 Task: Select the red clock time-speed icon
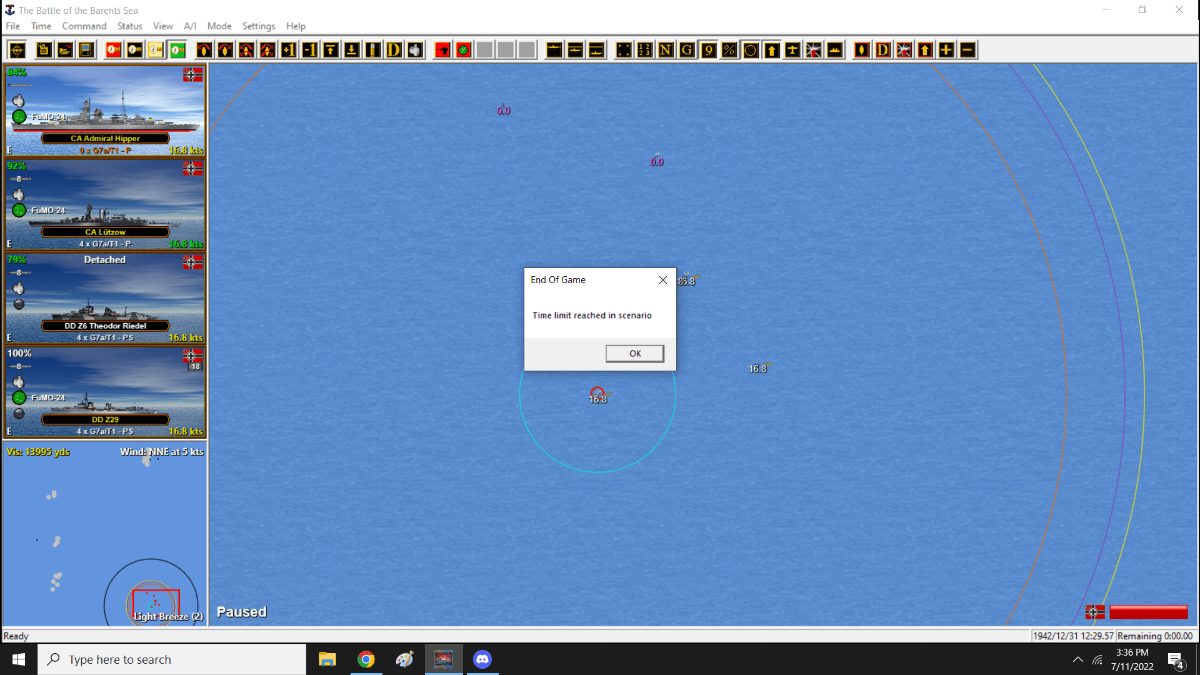point(113,50)
